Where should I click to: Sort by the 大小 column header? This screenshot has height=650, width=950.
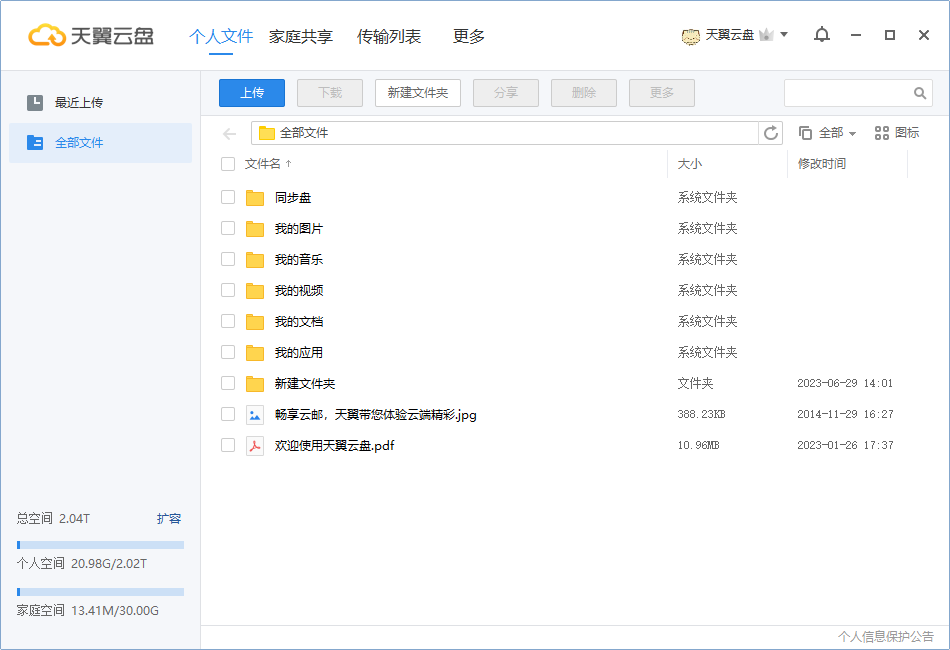(x=690, y=164)
